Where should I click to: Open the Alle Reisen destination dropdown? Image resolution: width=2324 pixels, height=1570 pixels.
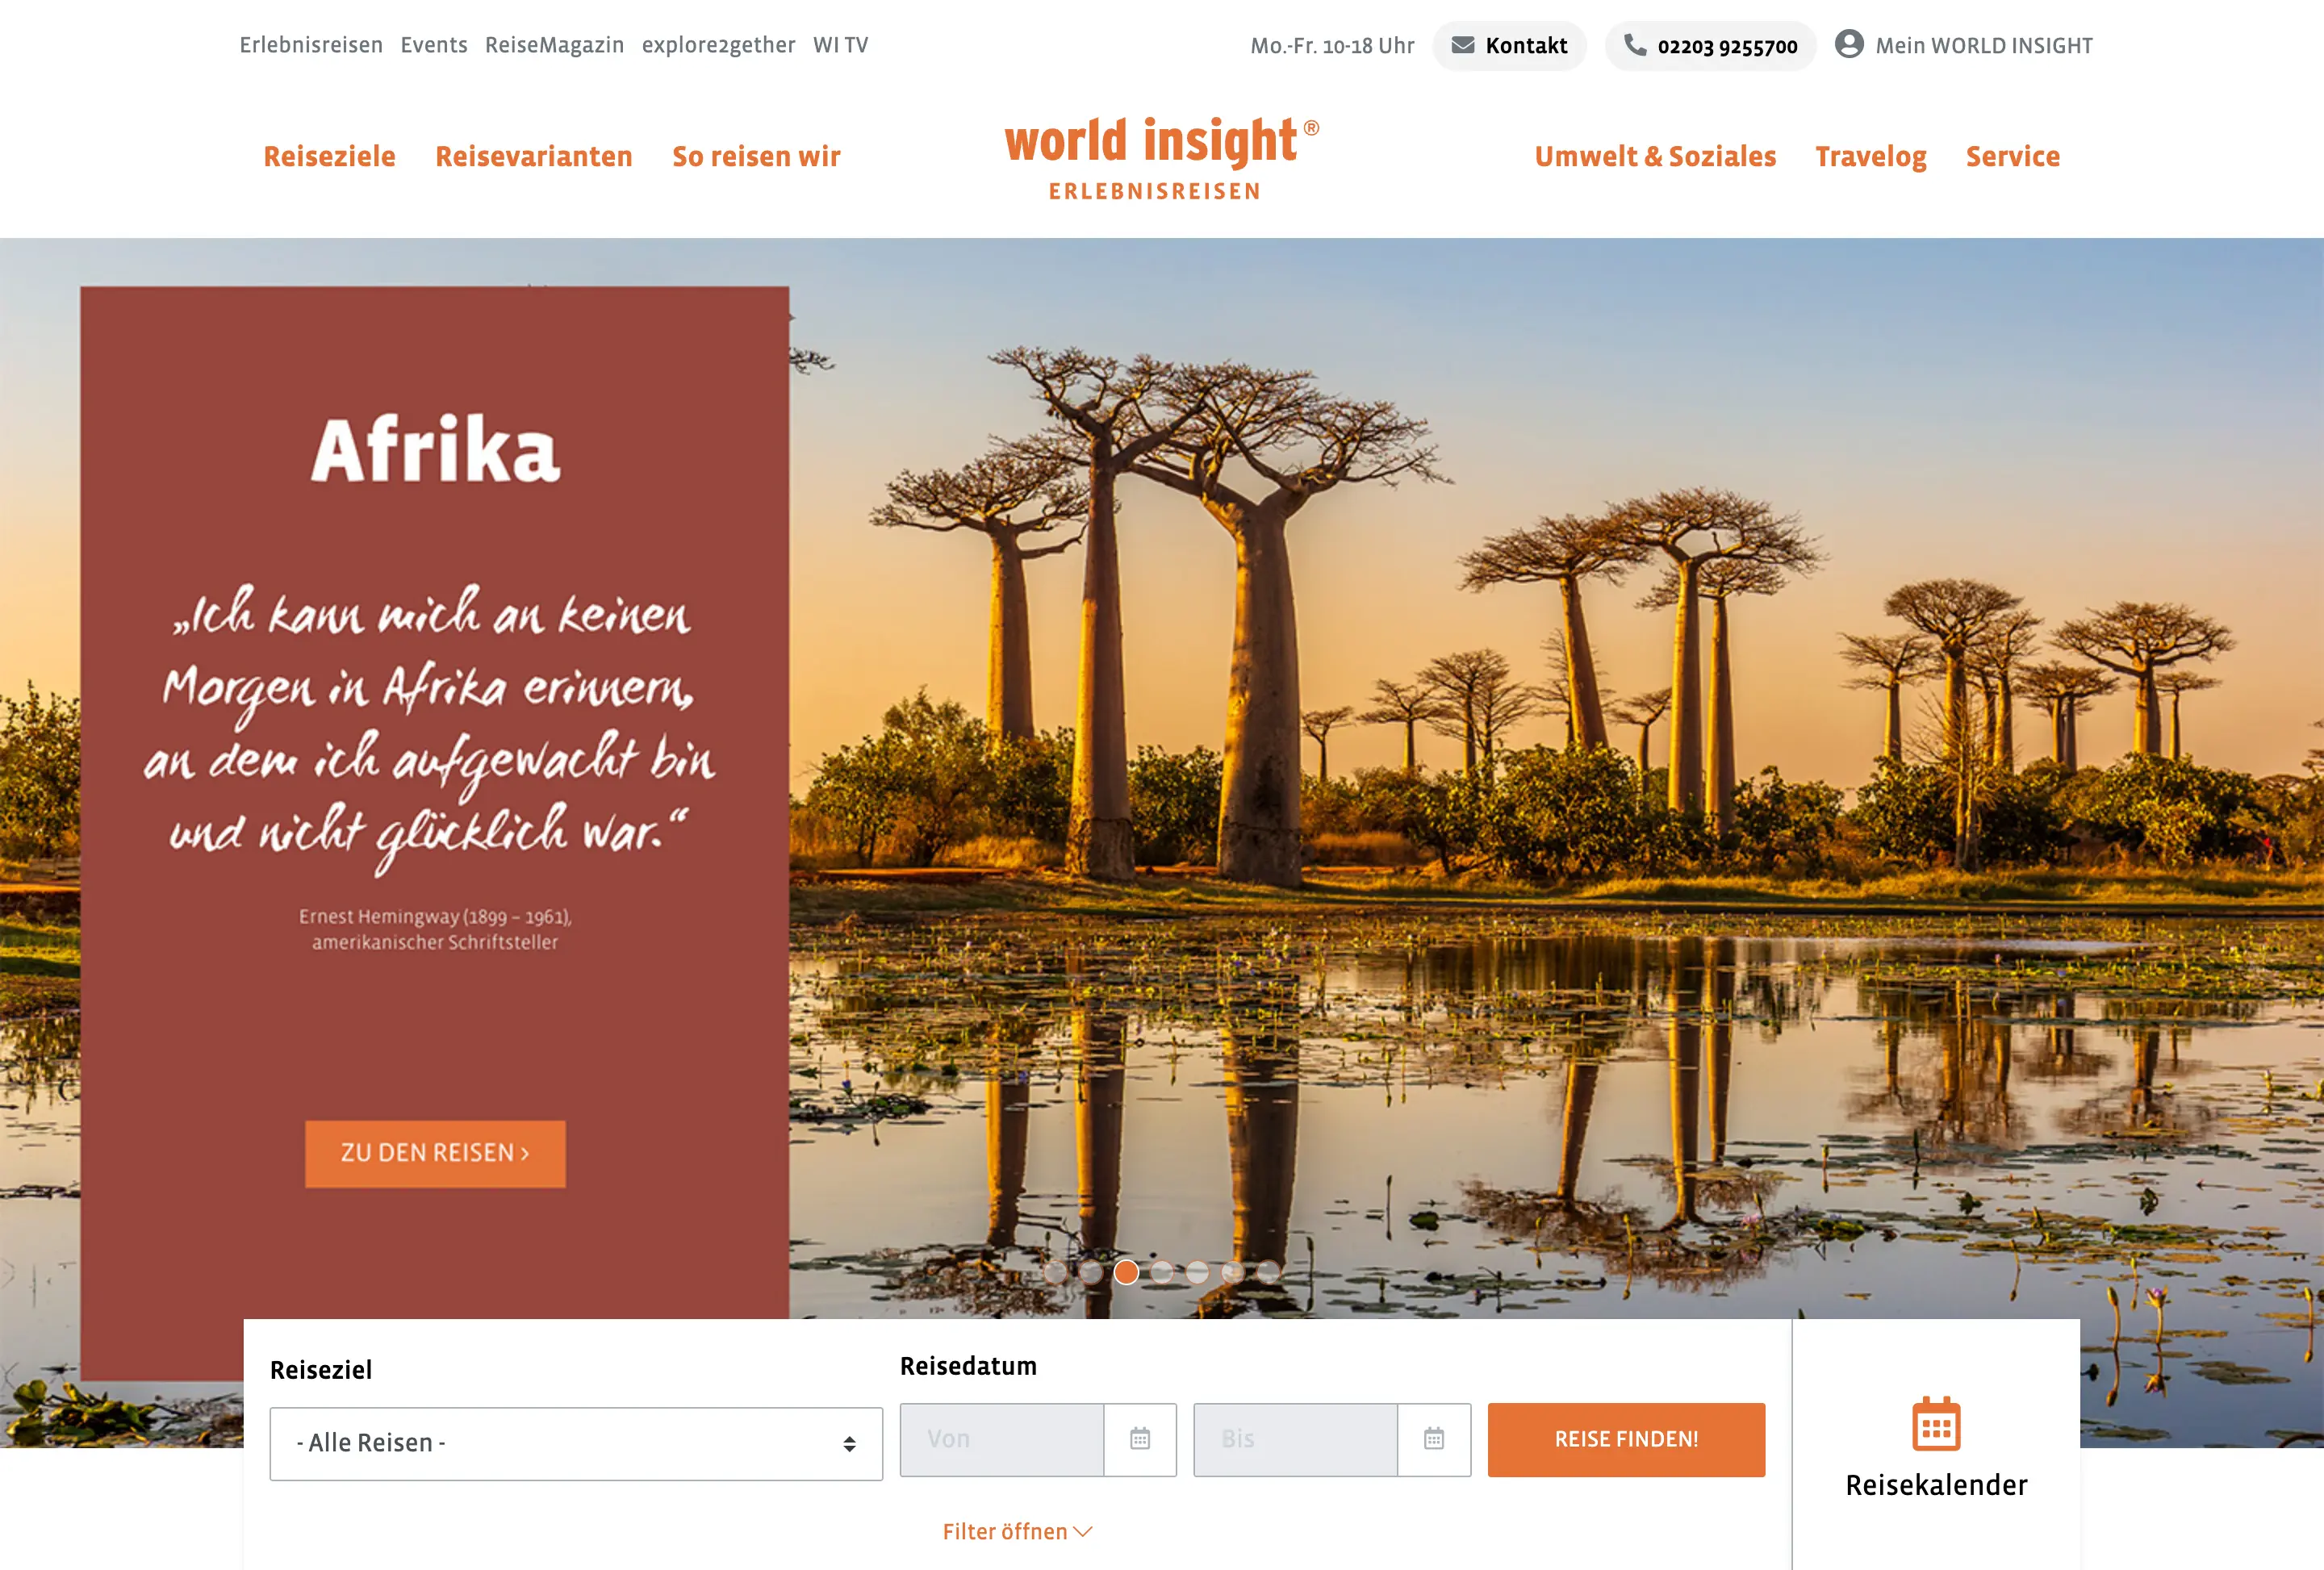coord(576,1444)
